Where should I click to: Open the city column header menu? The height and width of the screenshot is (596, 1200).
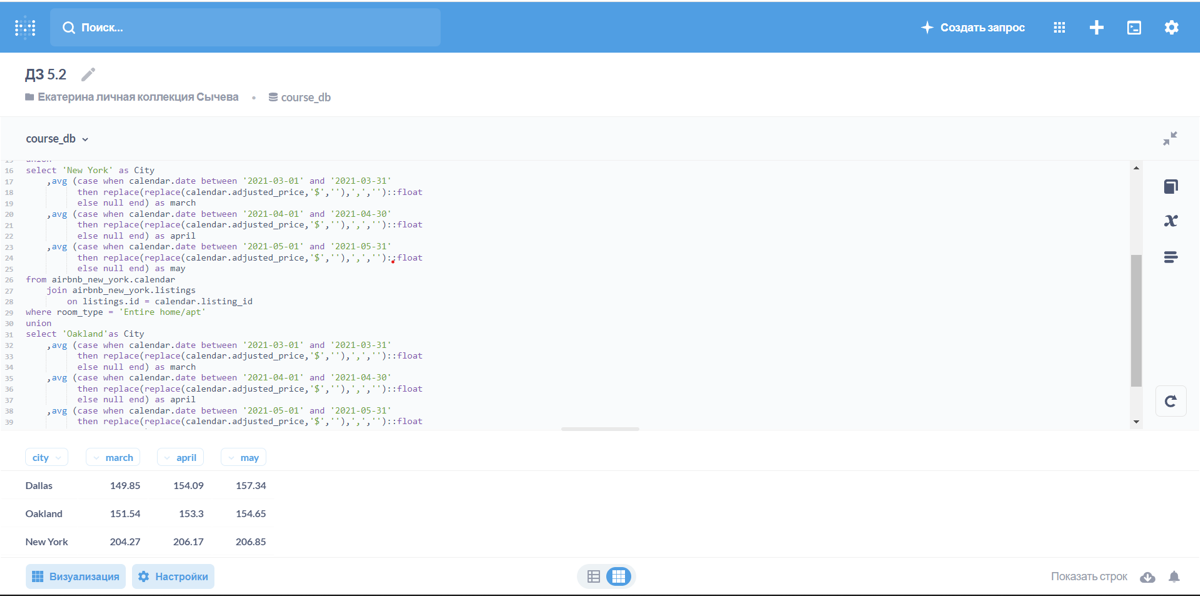[x=46, y=457]
